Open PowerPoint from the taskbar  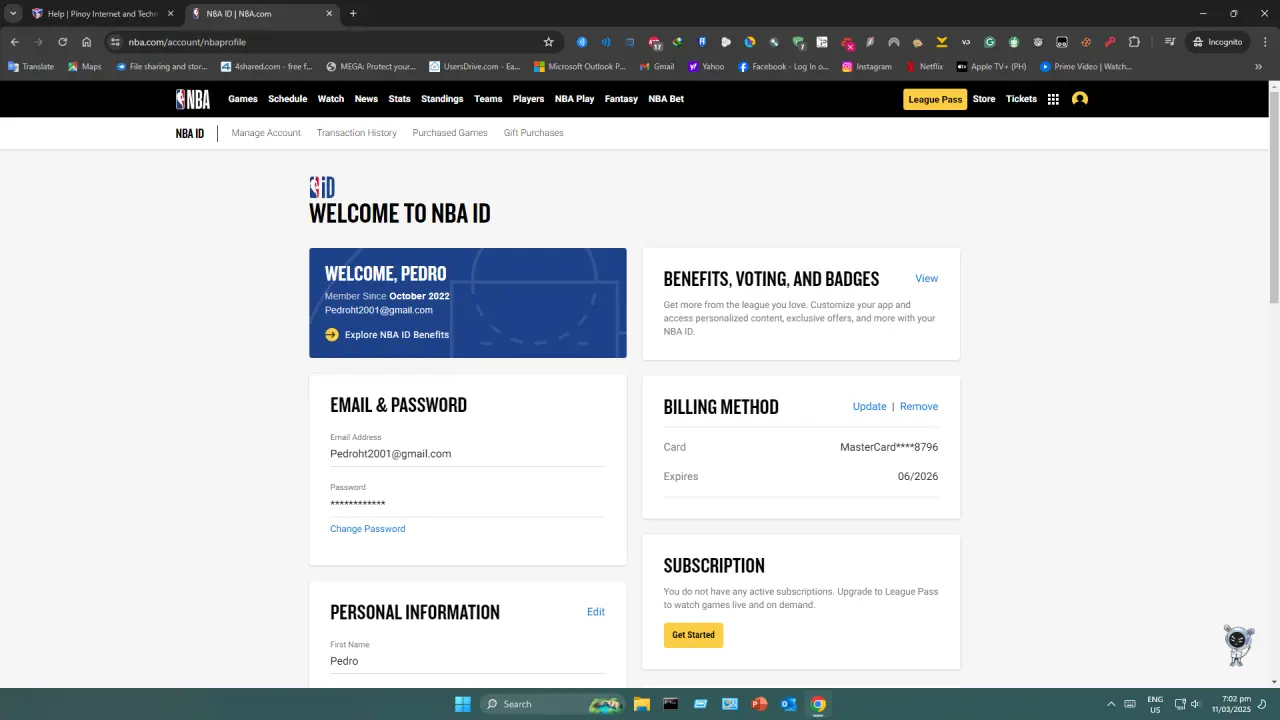pos(759,704)
